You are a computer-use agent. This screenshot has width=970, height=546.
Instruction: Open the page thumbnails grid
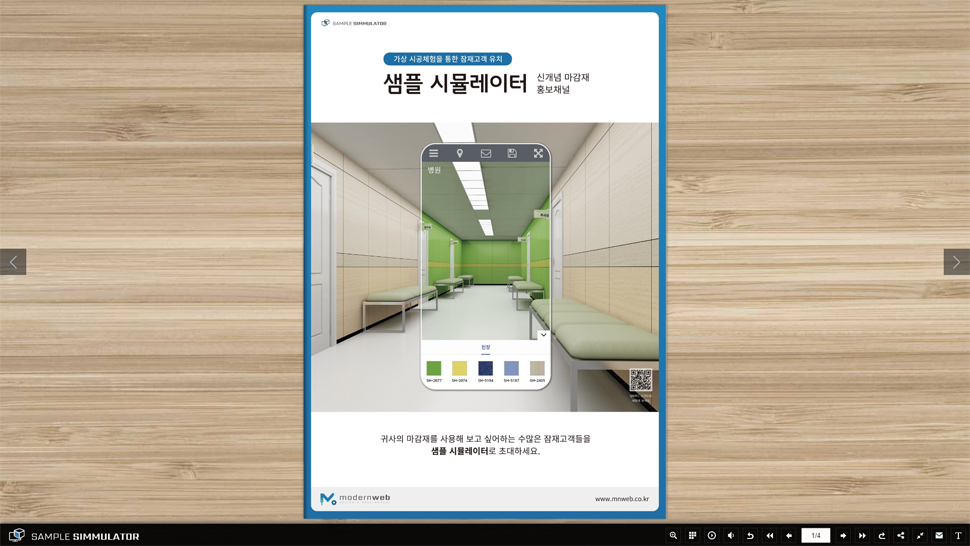point(692,536)
